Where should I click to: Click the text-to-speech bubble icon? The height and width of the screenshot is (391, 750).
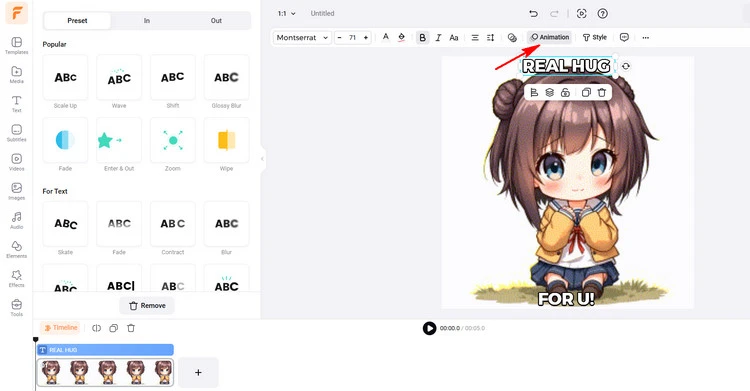click(624, 37)
